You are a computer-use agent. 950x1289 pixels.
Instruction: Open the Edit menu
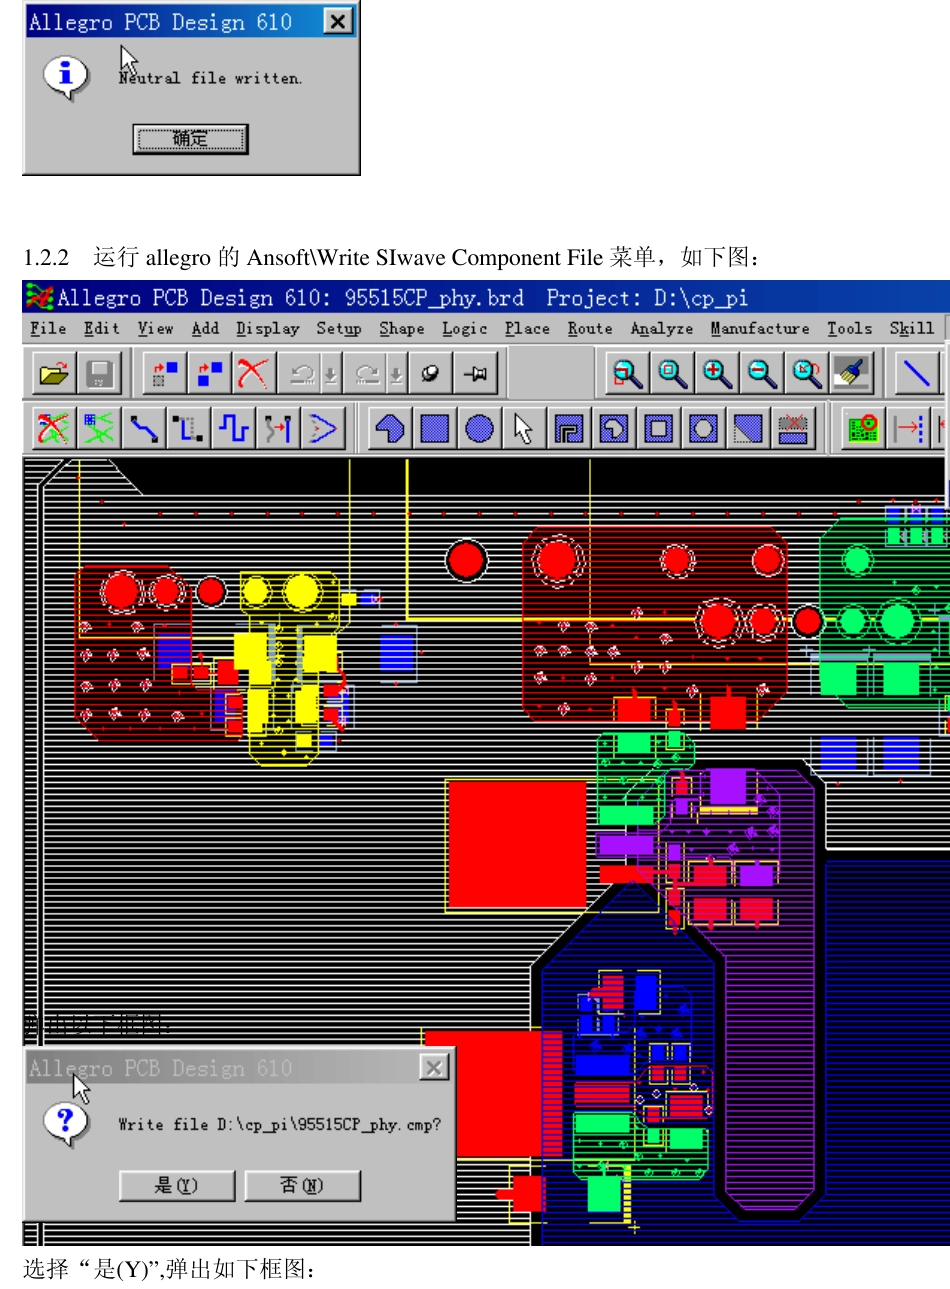[x=101, y=329]
